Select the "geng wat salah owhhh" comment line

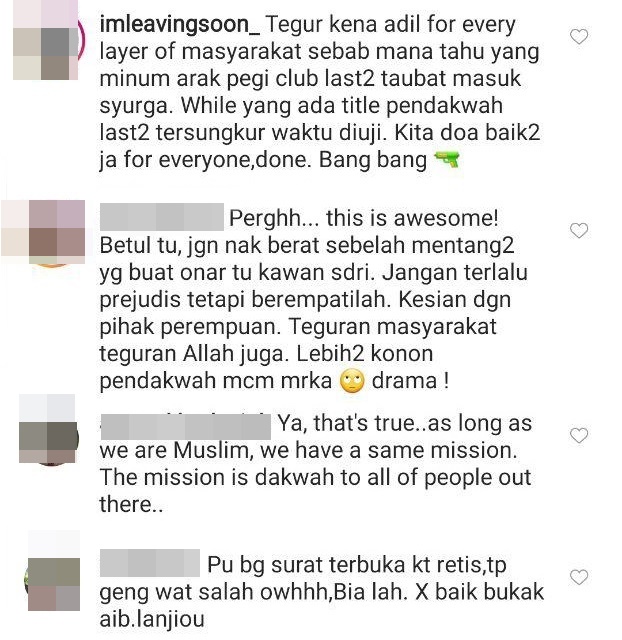point(322,592)
